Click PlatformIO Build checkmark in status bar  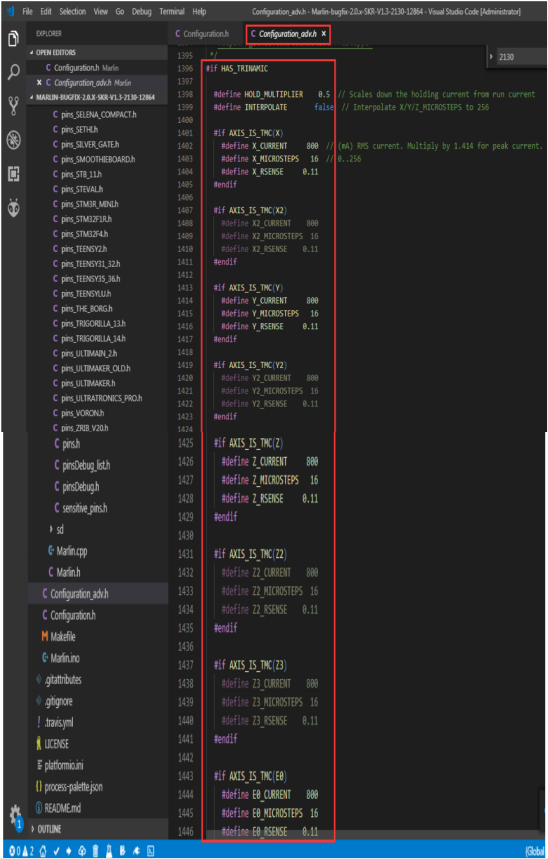point(56,851)
